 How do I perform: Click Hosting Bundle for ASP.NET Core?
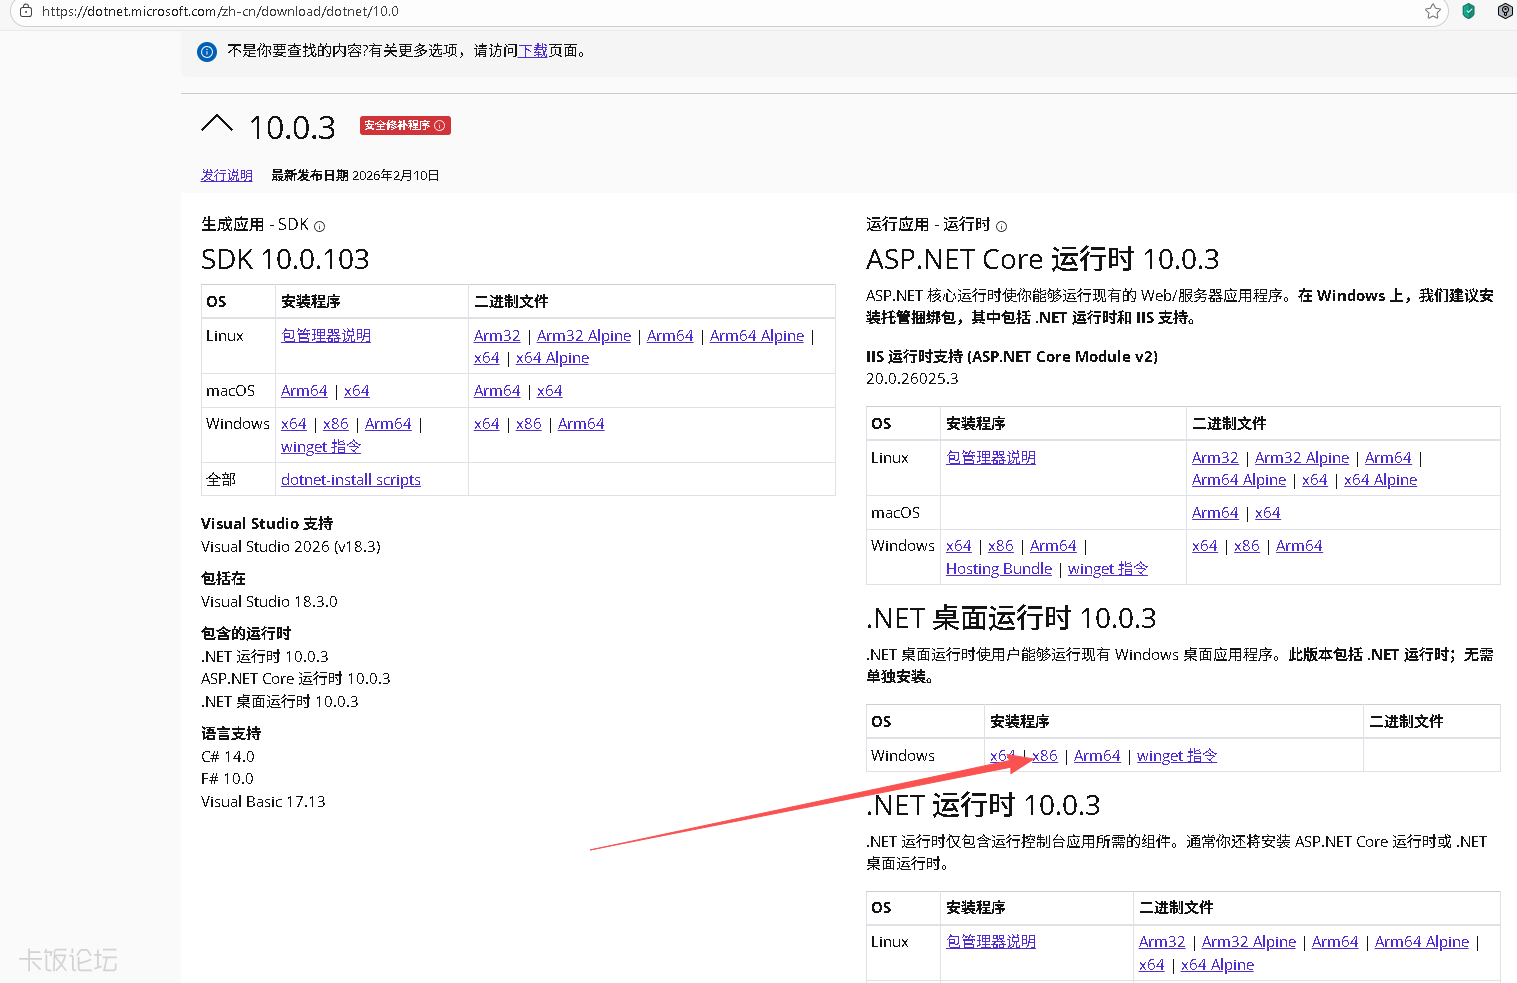(998, 569)
